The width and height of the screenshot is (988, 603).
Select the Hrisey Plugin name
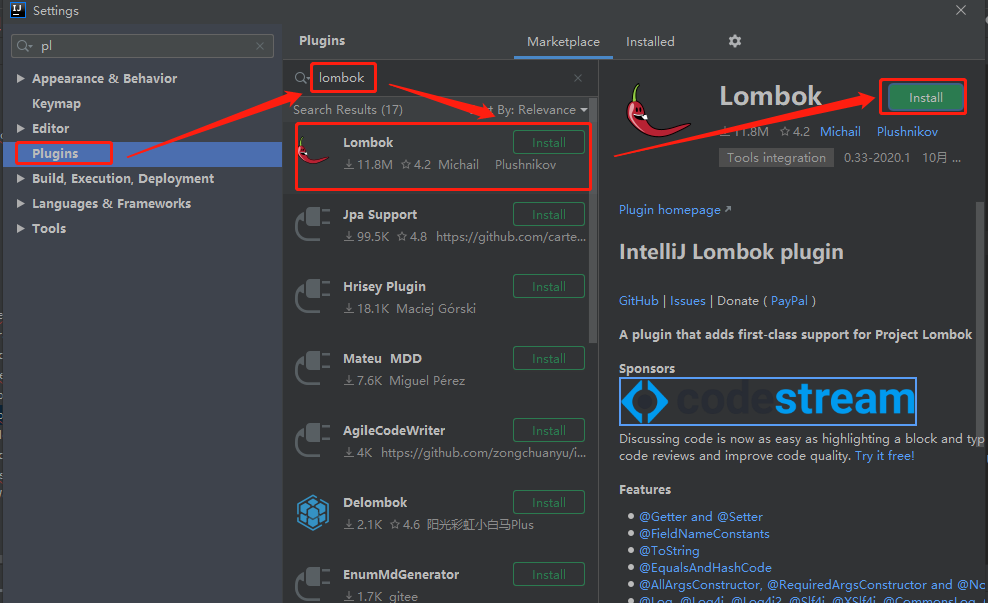click(x=384, y=287)
